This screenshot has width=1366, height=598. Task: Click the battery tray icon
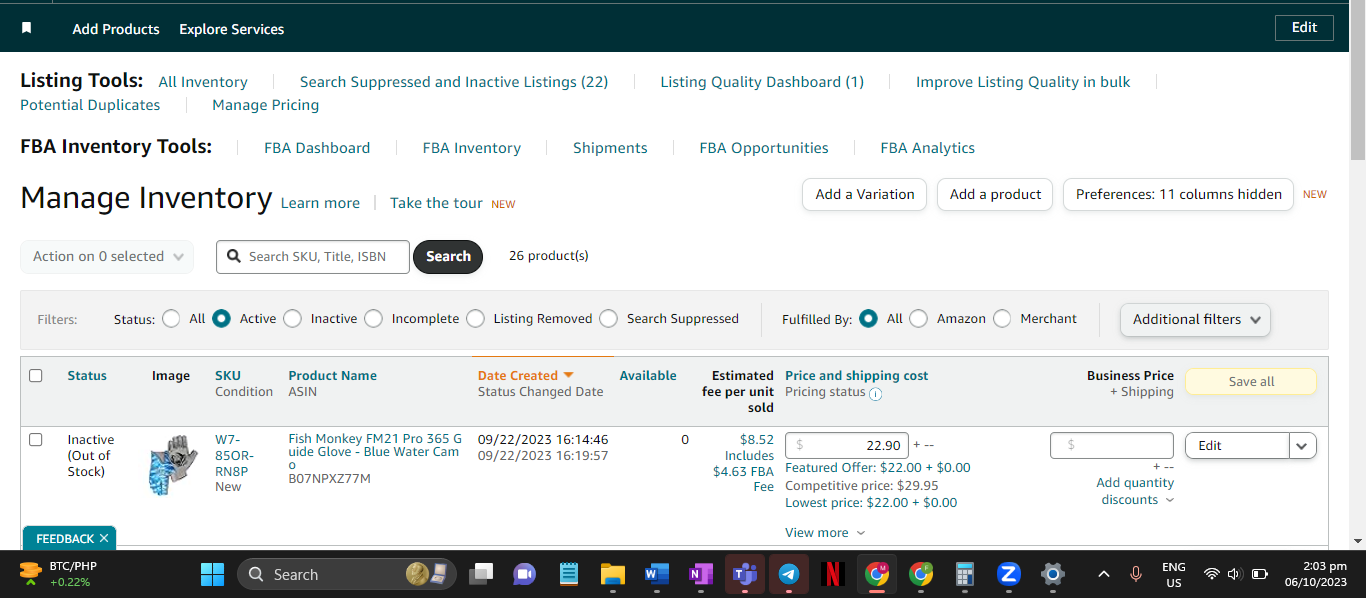tap(1260, 574)
